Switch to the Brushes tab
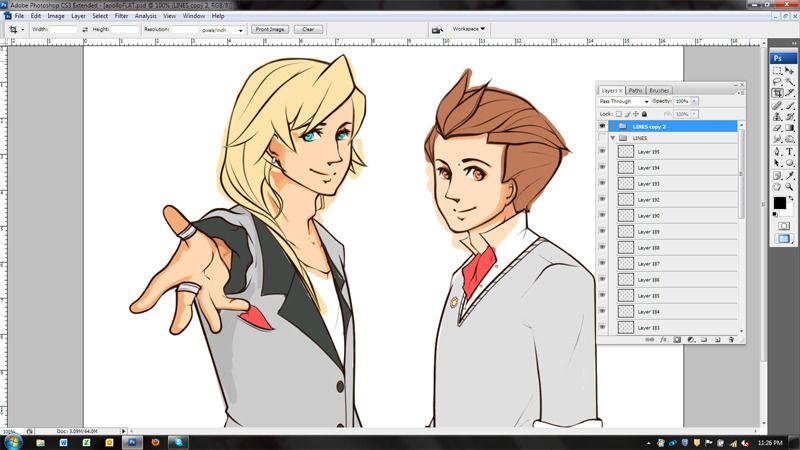 tap(659, 90)
